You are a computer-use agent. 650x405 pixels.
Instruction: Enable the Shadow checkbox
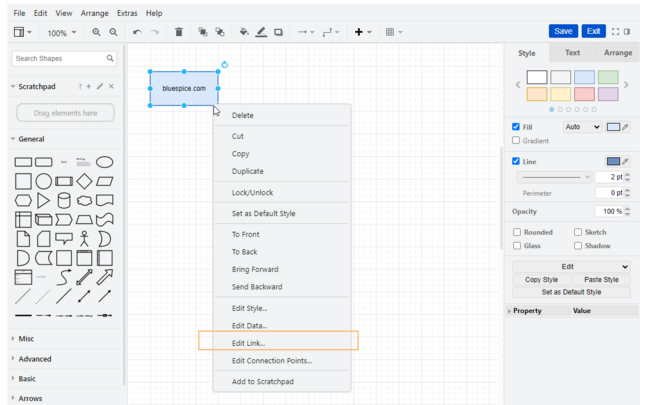click(578, 246)
